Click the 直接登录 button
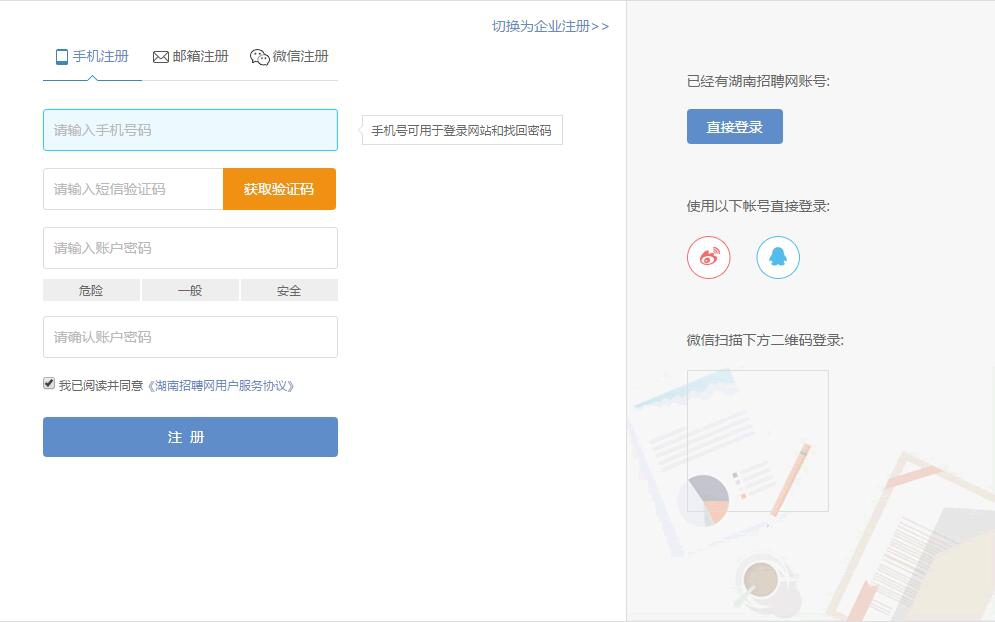This screenshot has height=622, width=995. coord(734,127)
